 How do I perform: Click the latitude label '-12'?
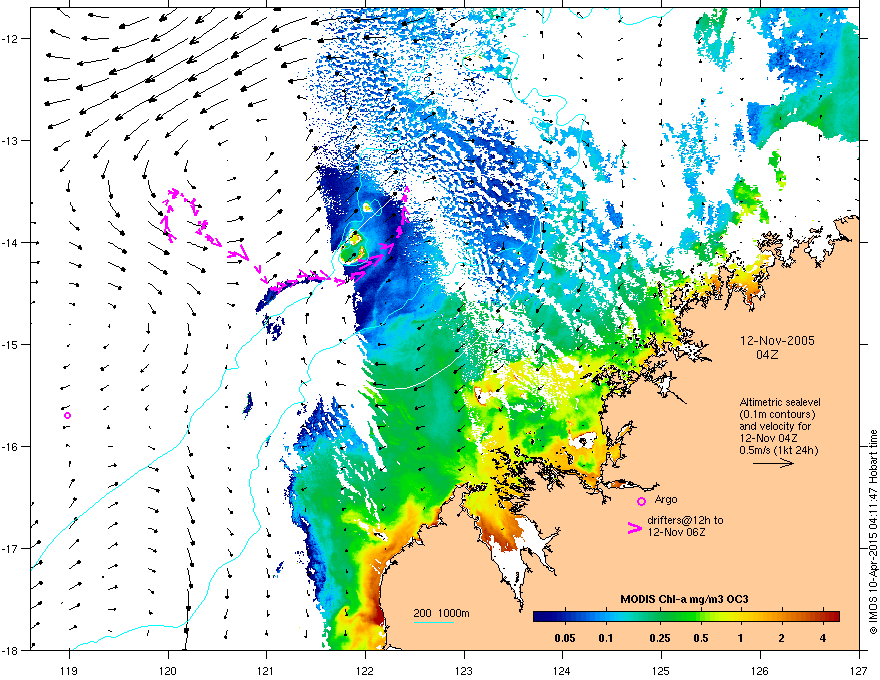[x=11, y=39]
